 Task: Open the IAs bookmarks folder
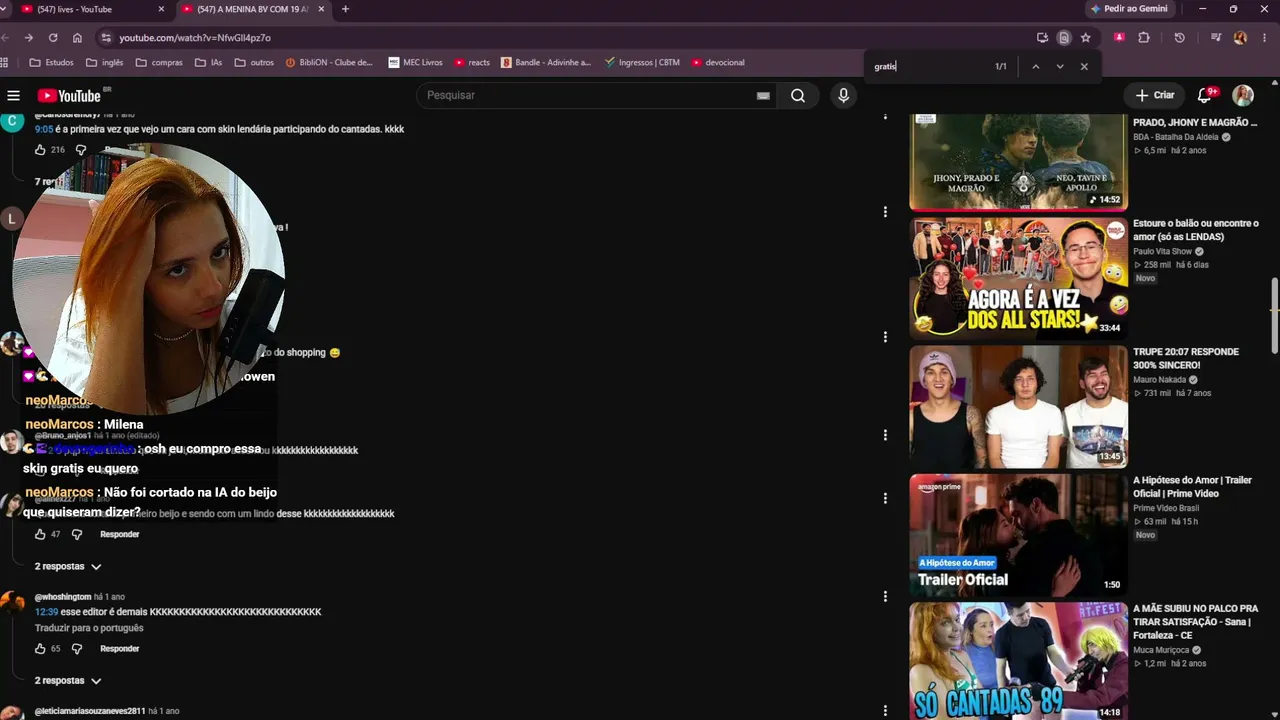click(x=208, y=62)
